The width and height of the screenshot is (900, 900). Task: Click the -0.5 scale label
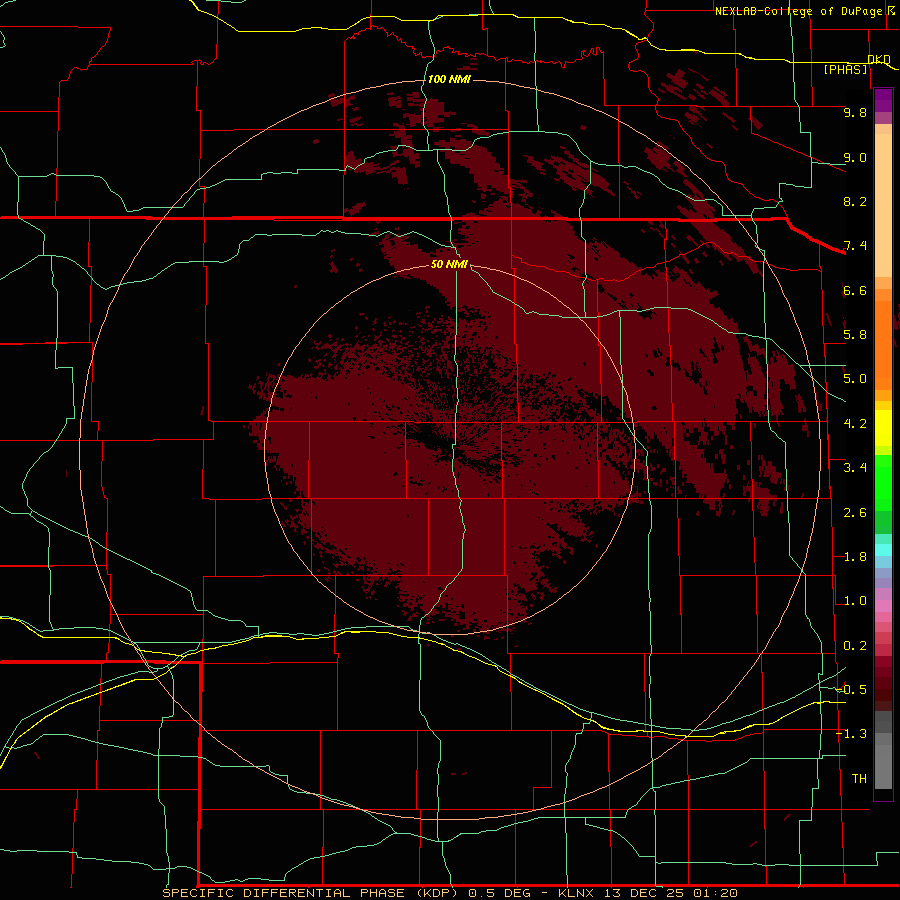click(x=851, y=690)
